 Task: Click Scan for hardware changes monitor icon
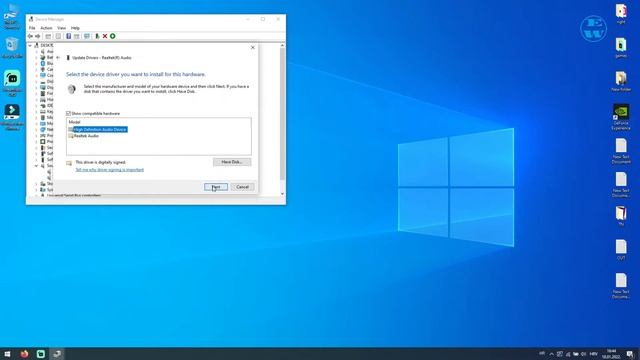tap(87, 36)
